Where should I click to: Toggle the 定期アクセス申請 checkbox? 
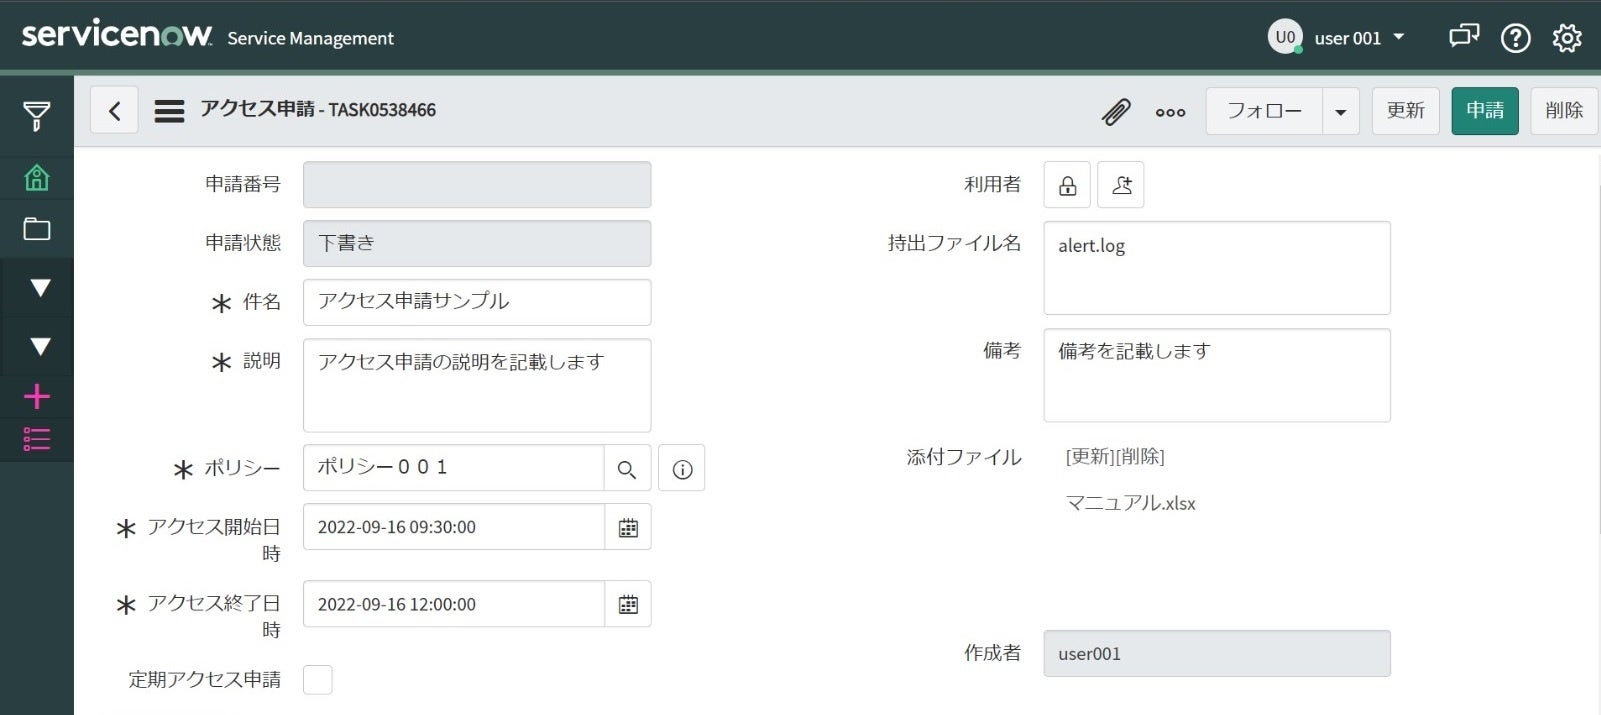pyautogui.click(x=318, y=680)
